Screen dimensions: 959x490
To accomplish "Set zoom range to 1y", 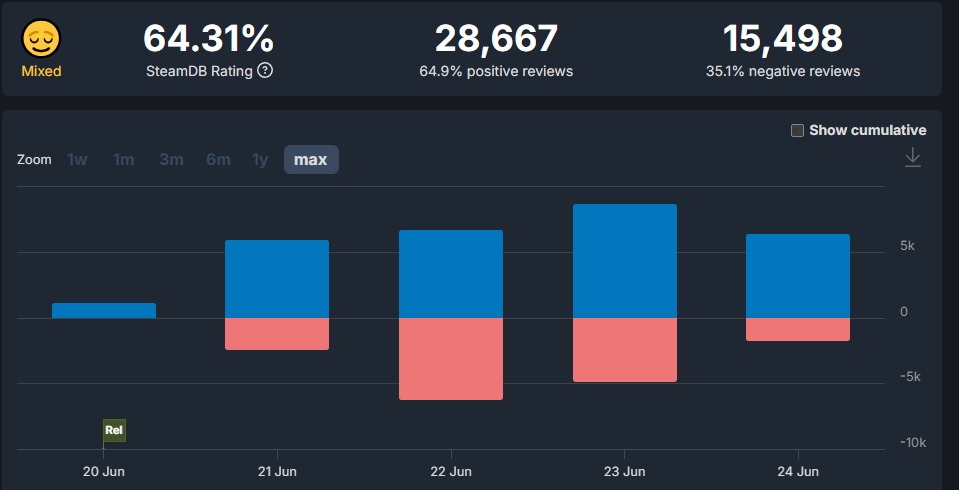I will 260,160.
